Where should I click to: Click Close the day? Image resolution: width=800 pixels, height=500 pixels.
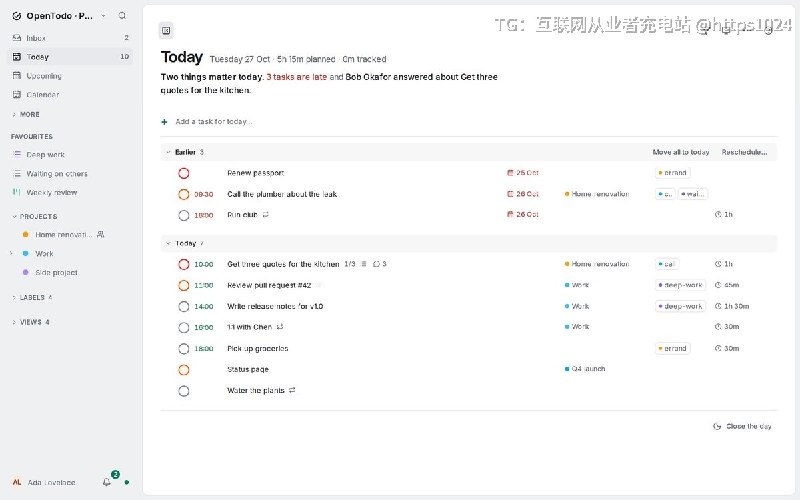pos(742,426)
